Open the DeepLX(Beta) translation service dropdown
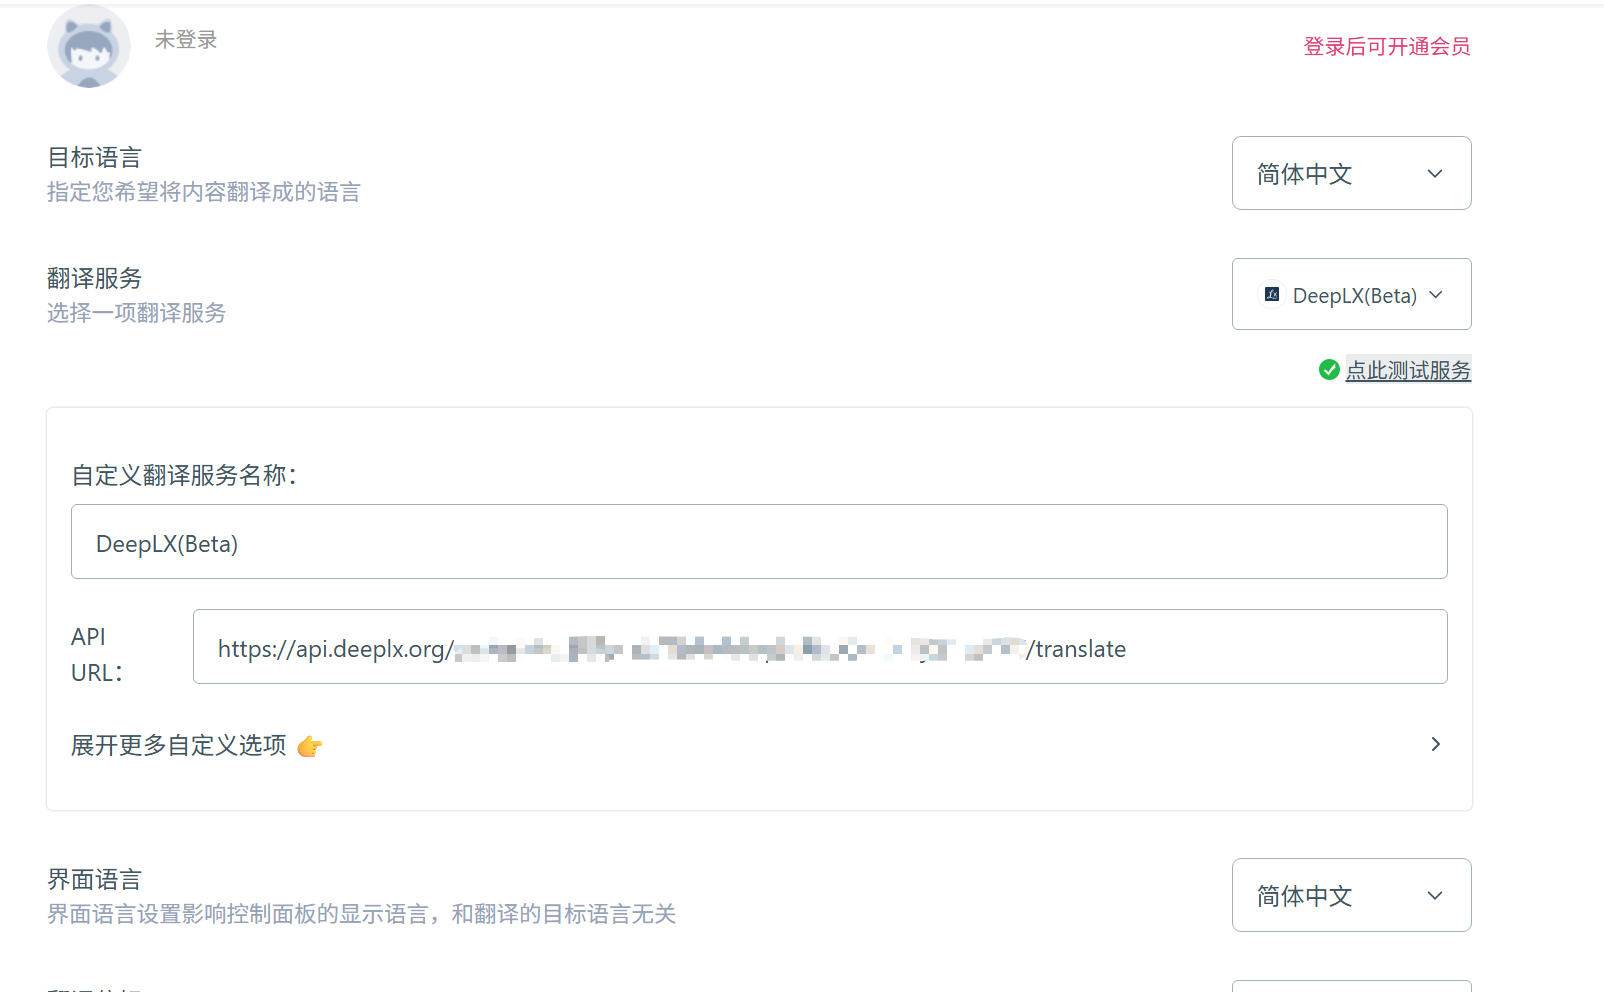 pyautogui.click(x=1351, y=294)
